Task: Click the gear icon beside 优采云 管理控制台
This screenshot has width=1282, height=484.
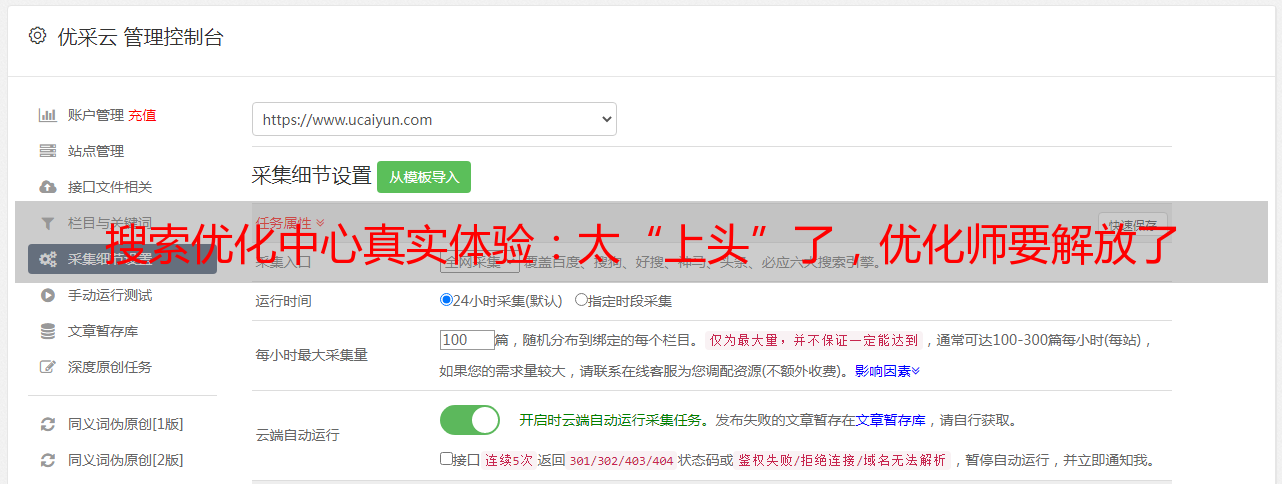Action: [x=38, y=37]
